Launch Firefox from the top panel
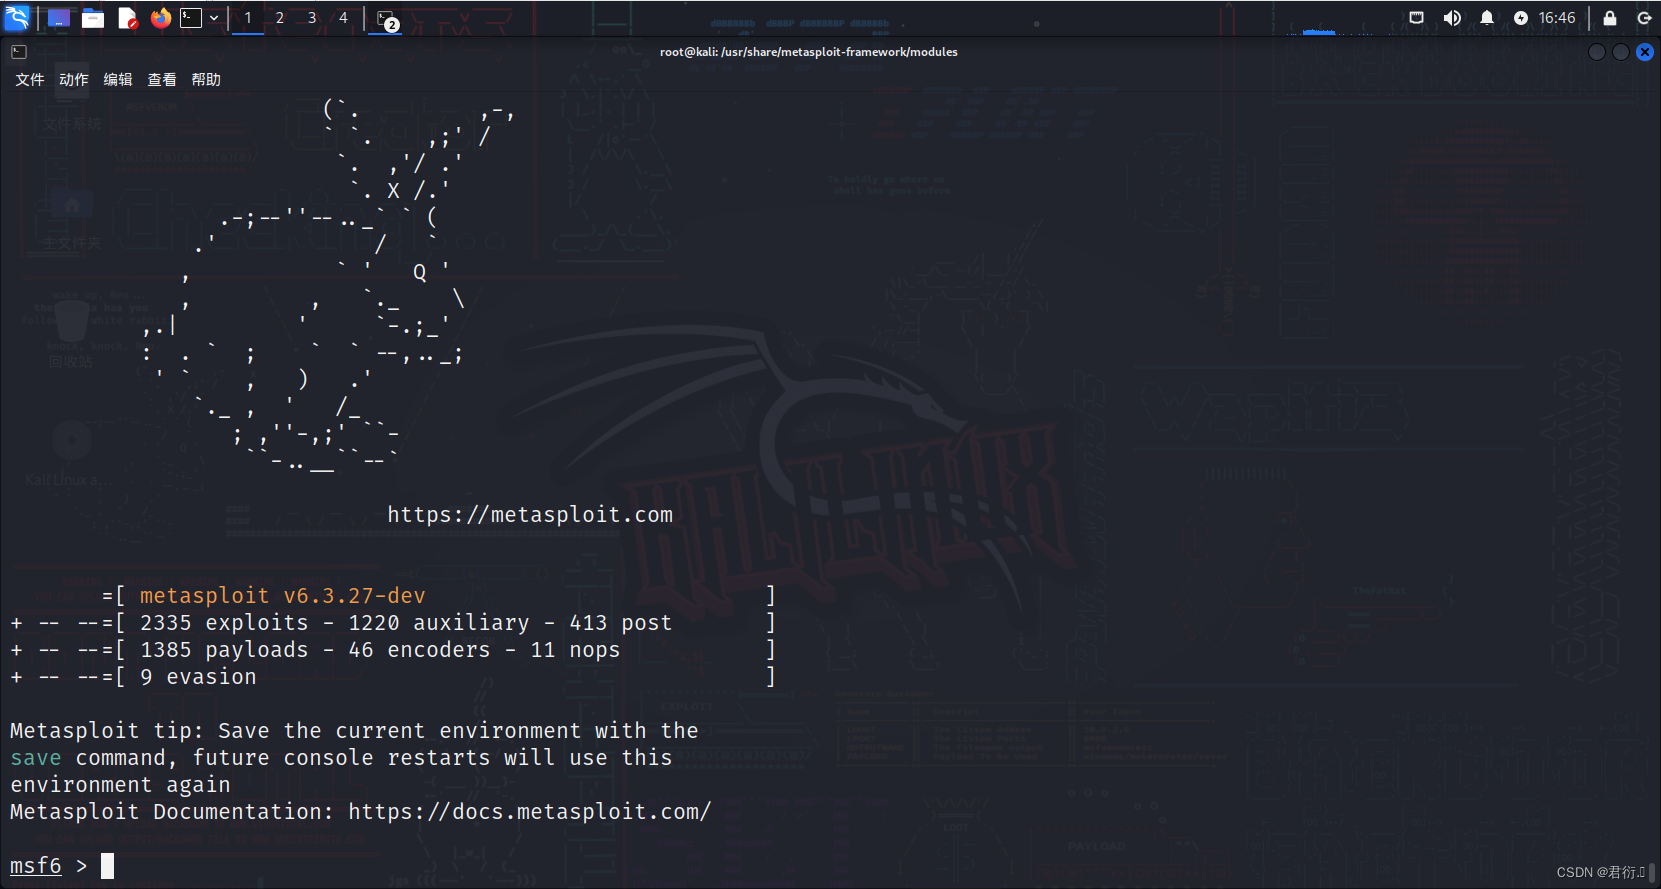The image size is (1661, 889). (160, 18)
